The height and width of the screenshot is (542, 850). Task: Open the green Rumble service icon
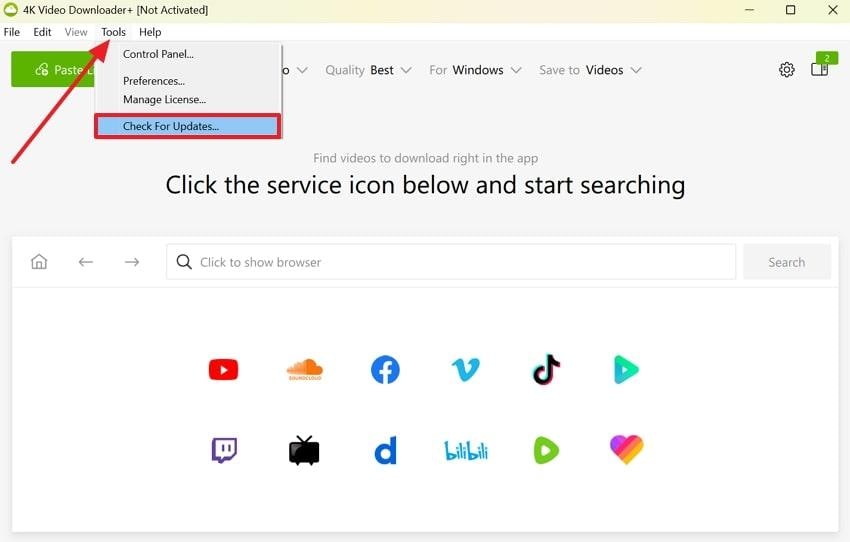[546, 450]
